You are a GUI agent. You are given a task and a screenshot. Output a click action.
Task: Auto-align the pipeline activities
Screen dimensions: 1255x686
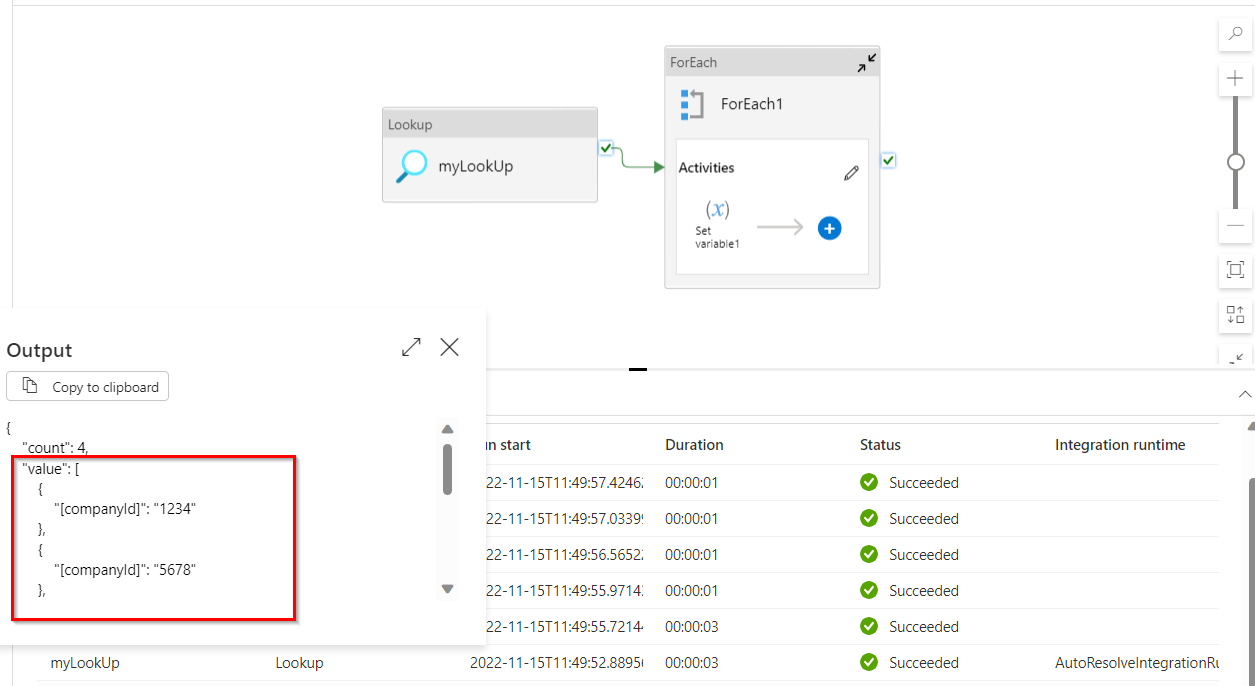(1235, 315)
